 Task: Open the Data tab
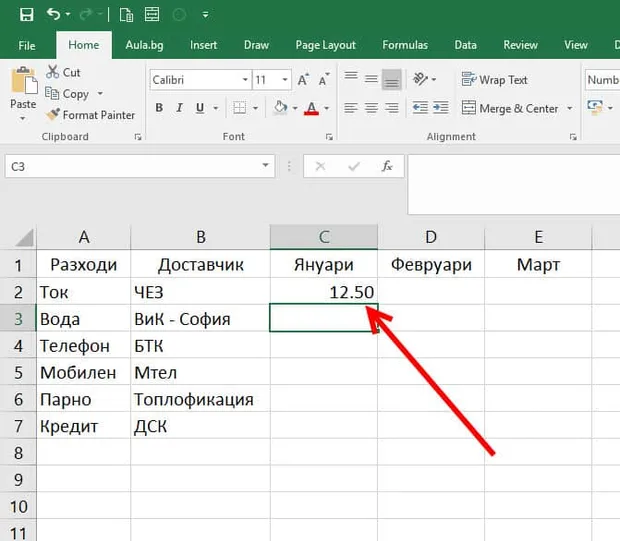[465, 45]
